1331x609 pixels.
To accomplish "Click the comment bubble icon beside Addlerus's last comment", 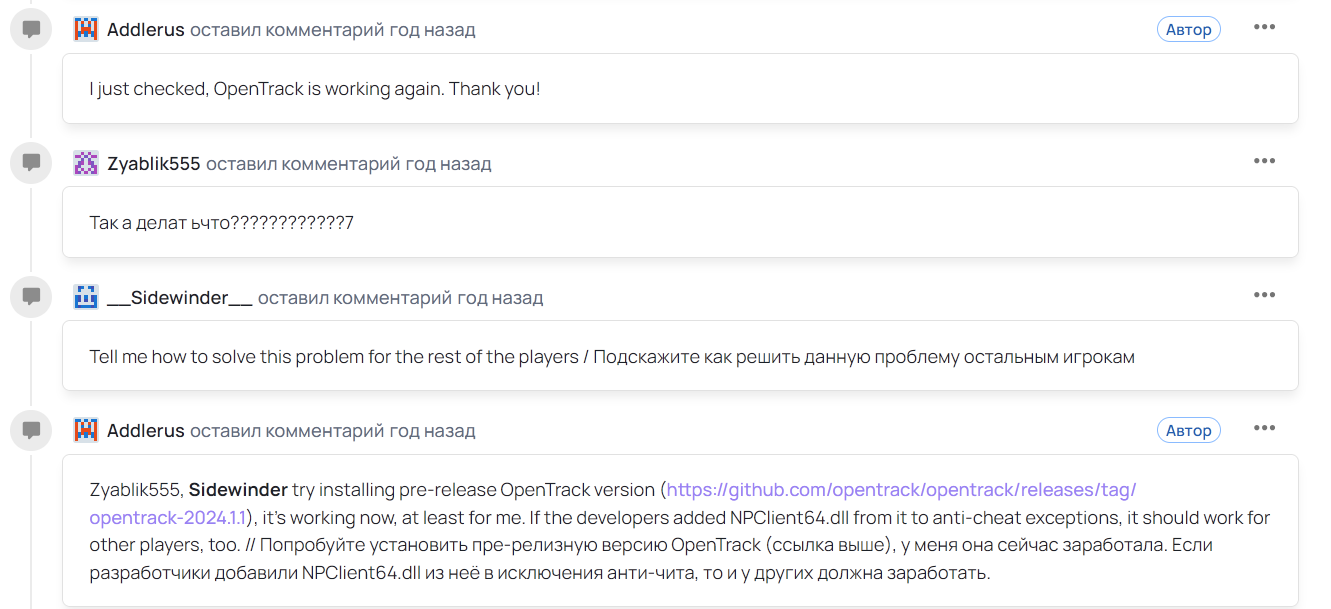I will [31, 430].
